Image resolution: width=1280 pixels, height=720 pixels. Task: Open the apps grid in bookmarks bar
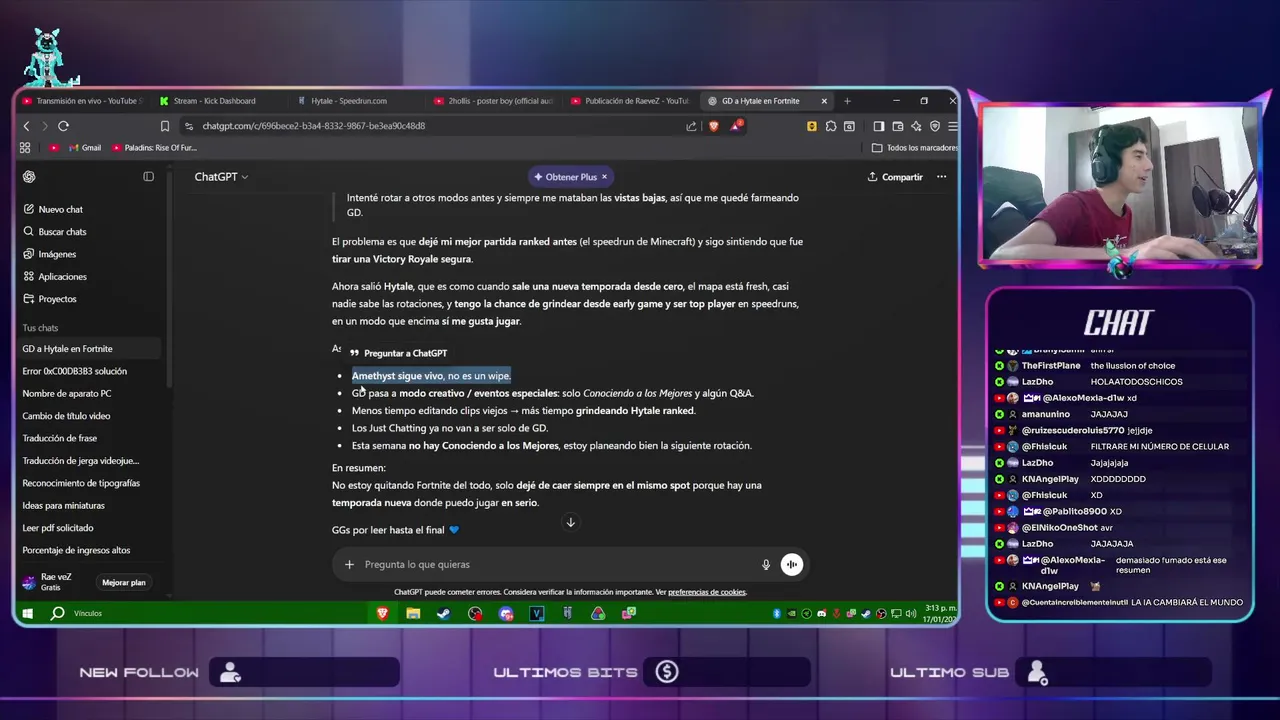tap(25, 148)
